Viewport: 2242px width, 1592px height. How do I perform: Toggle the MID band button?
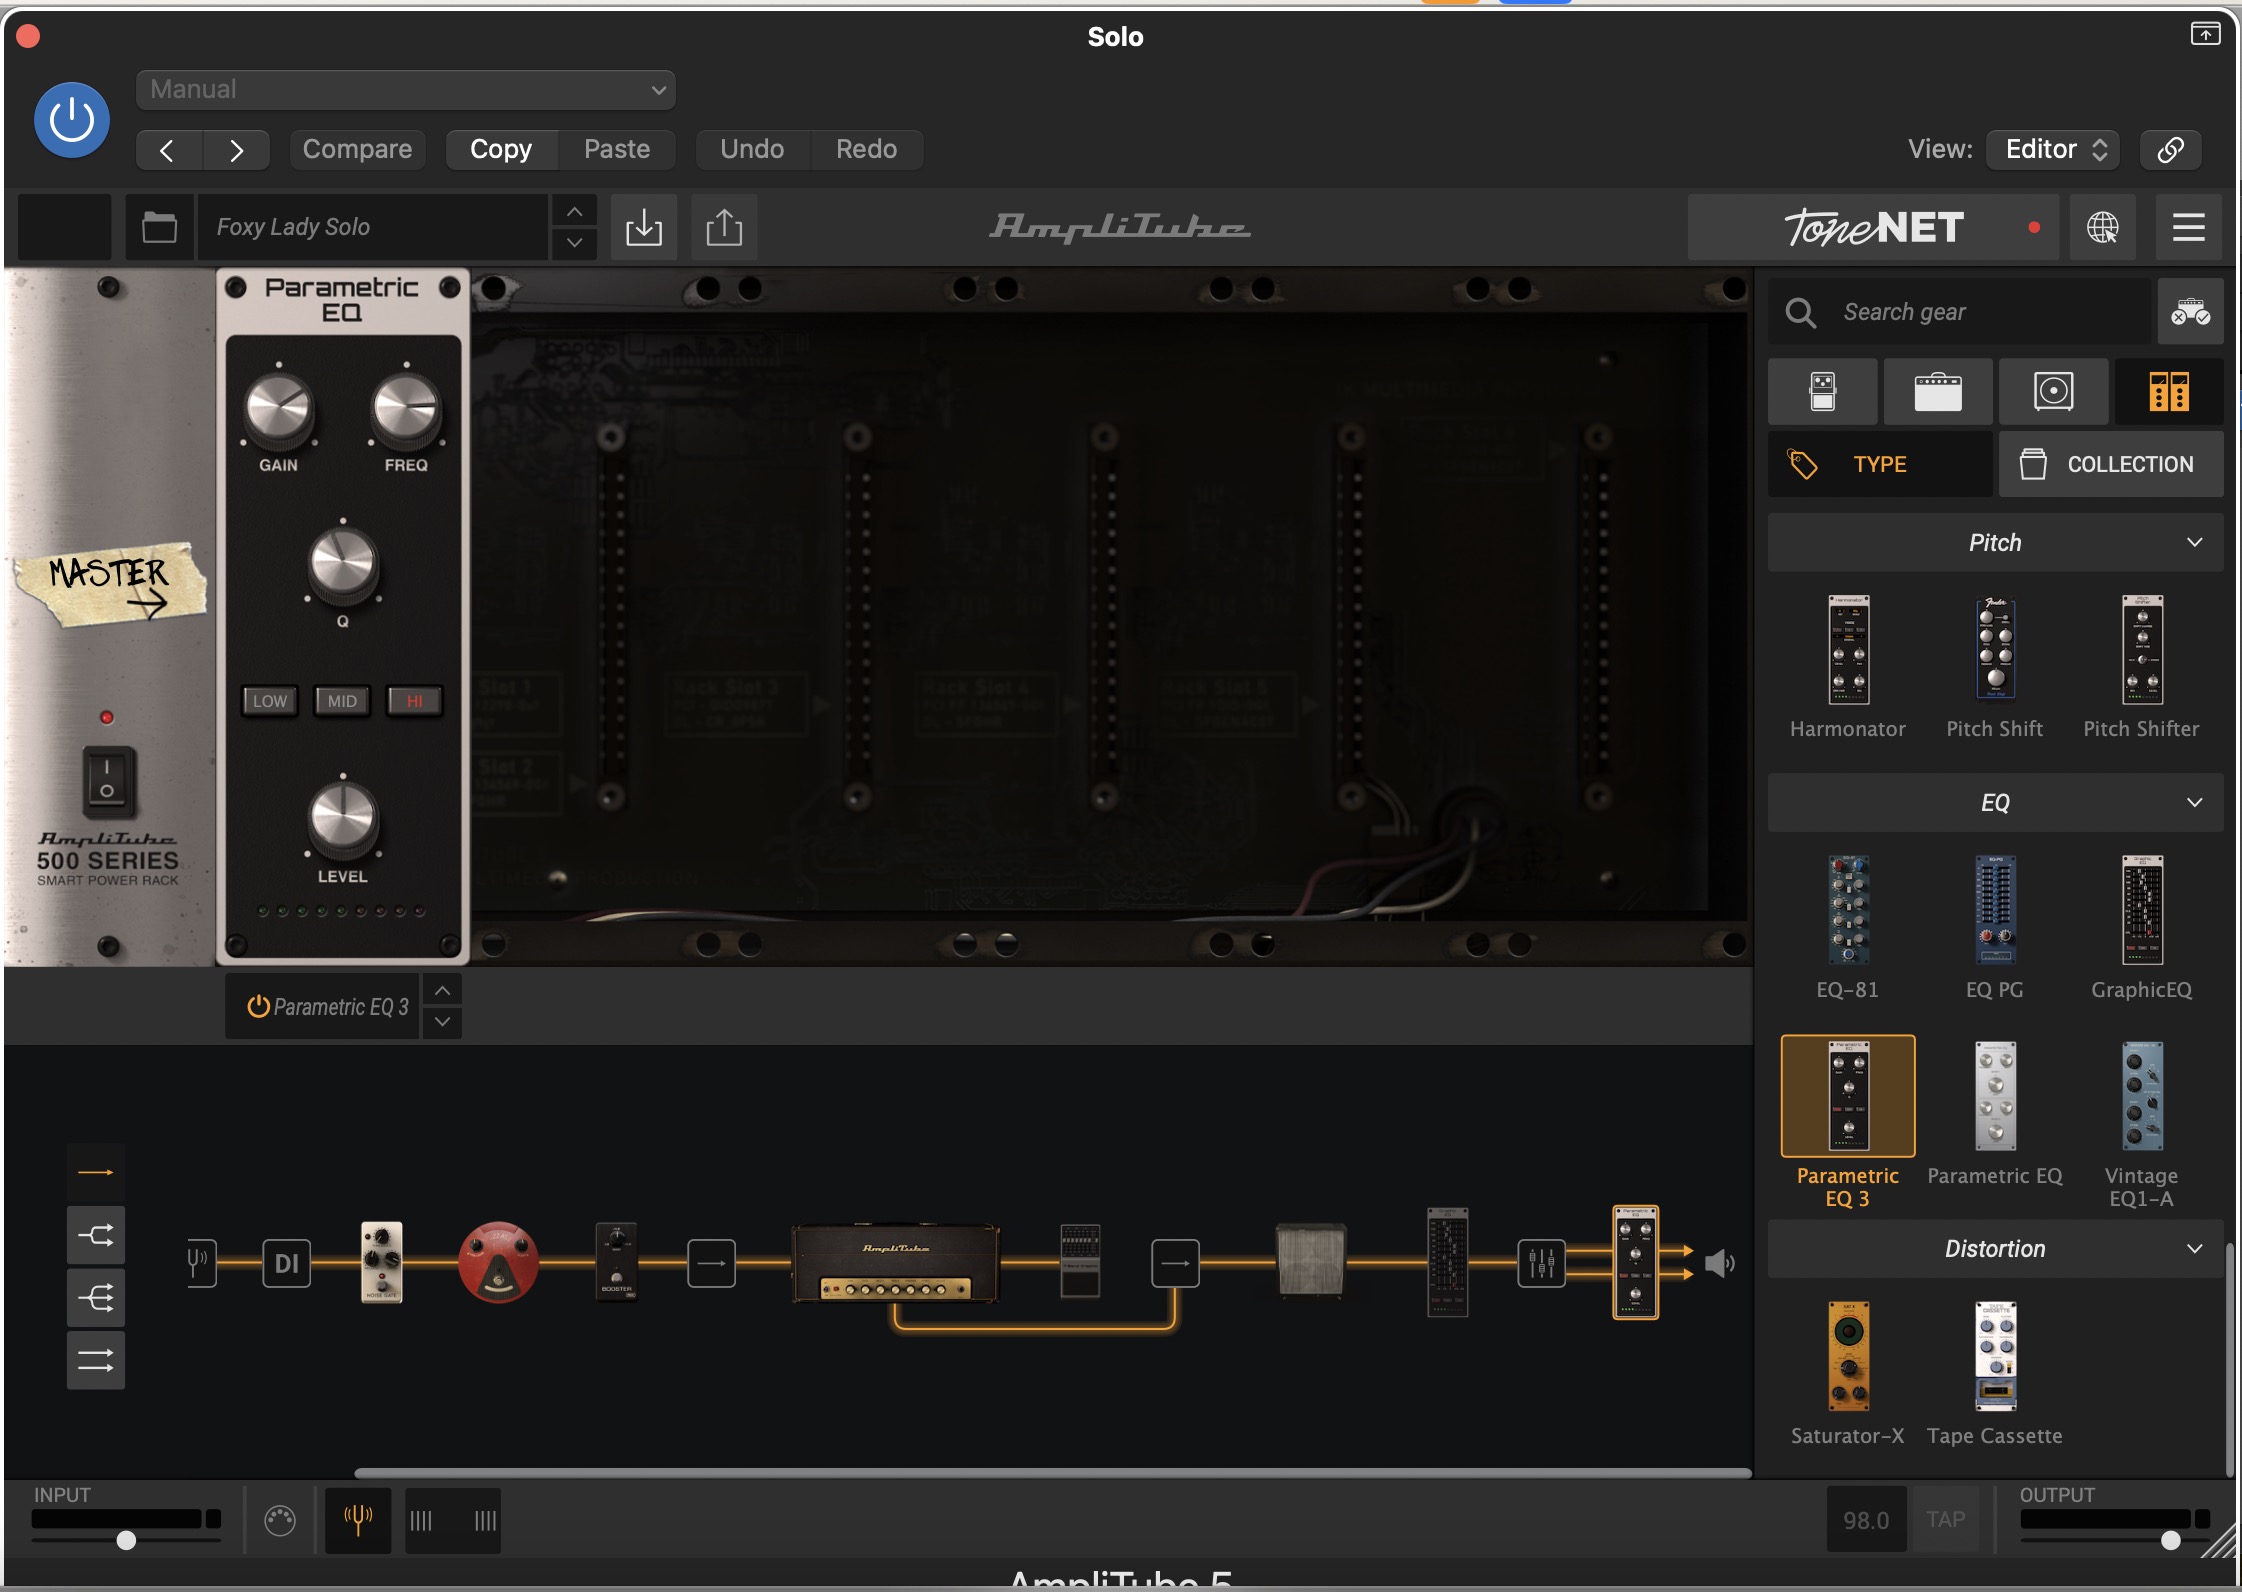pos(342,701)
